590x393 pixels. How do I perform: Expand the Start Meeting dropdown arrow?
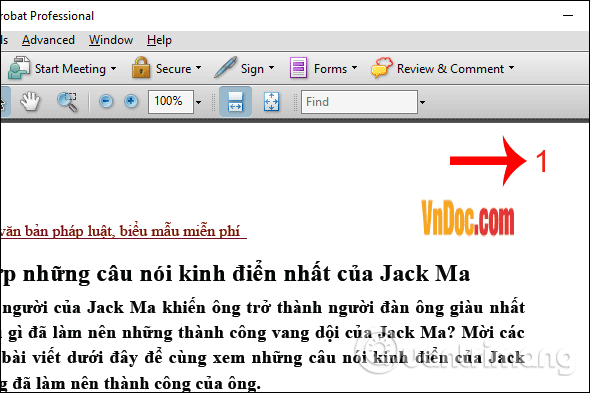pyautogui.click(x=113, y=69)
